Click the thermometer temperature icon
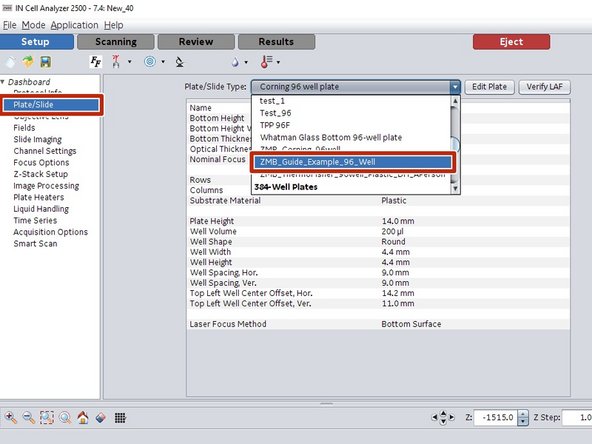Viewport: 592px width, 444px height. (x=266, y=62)
